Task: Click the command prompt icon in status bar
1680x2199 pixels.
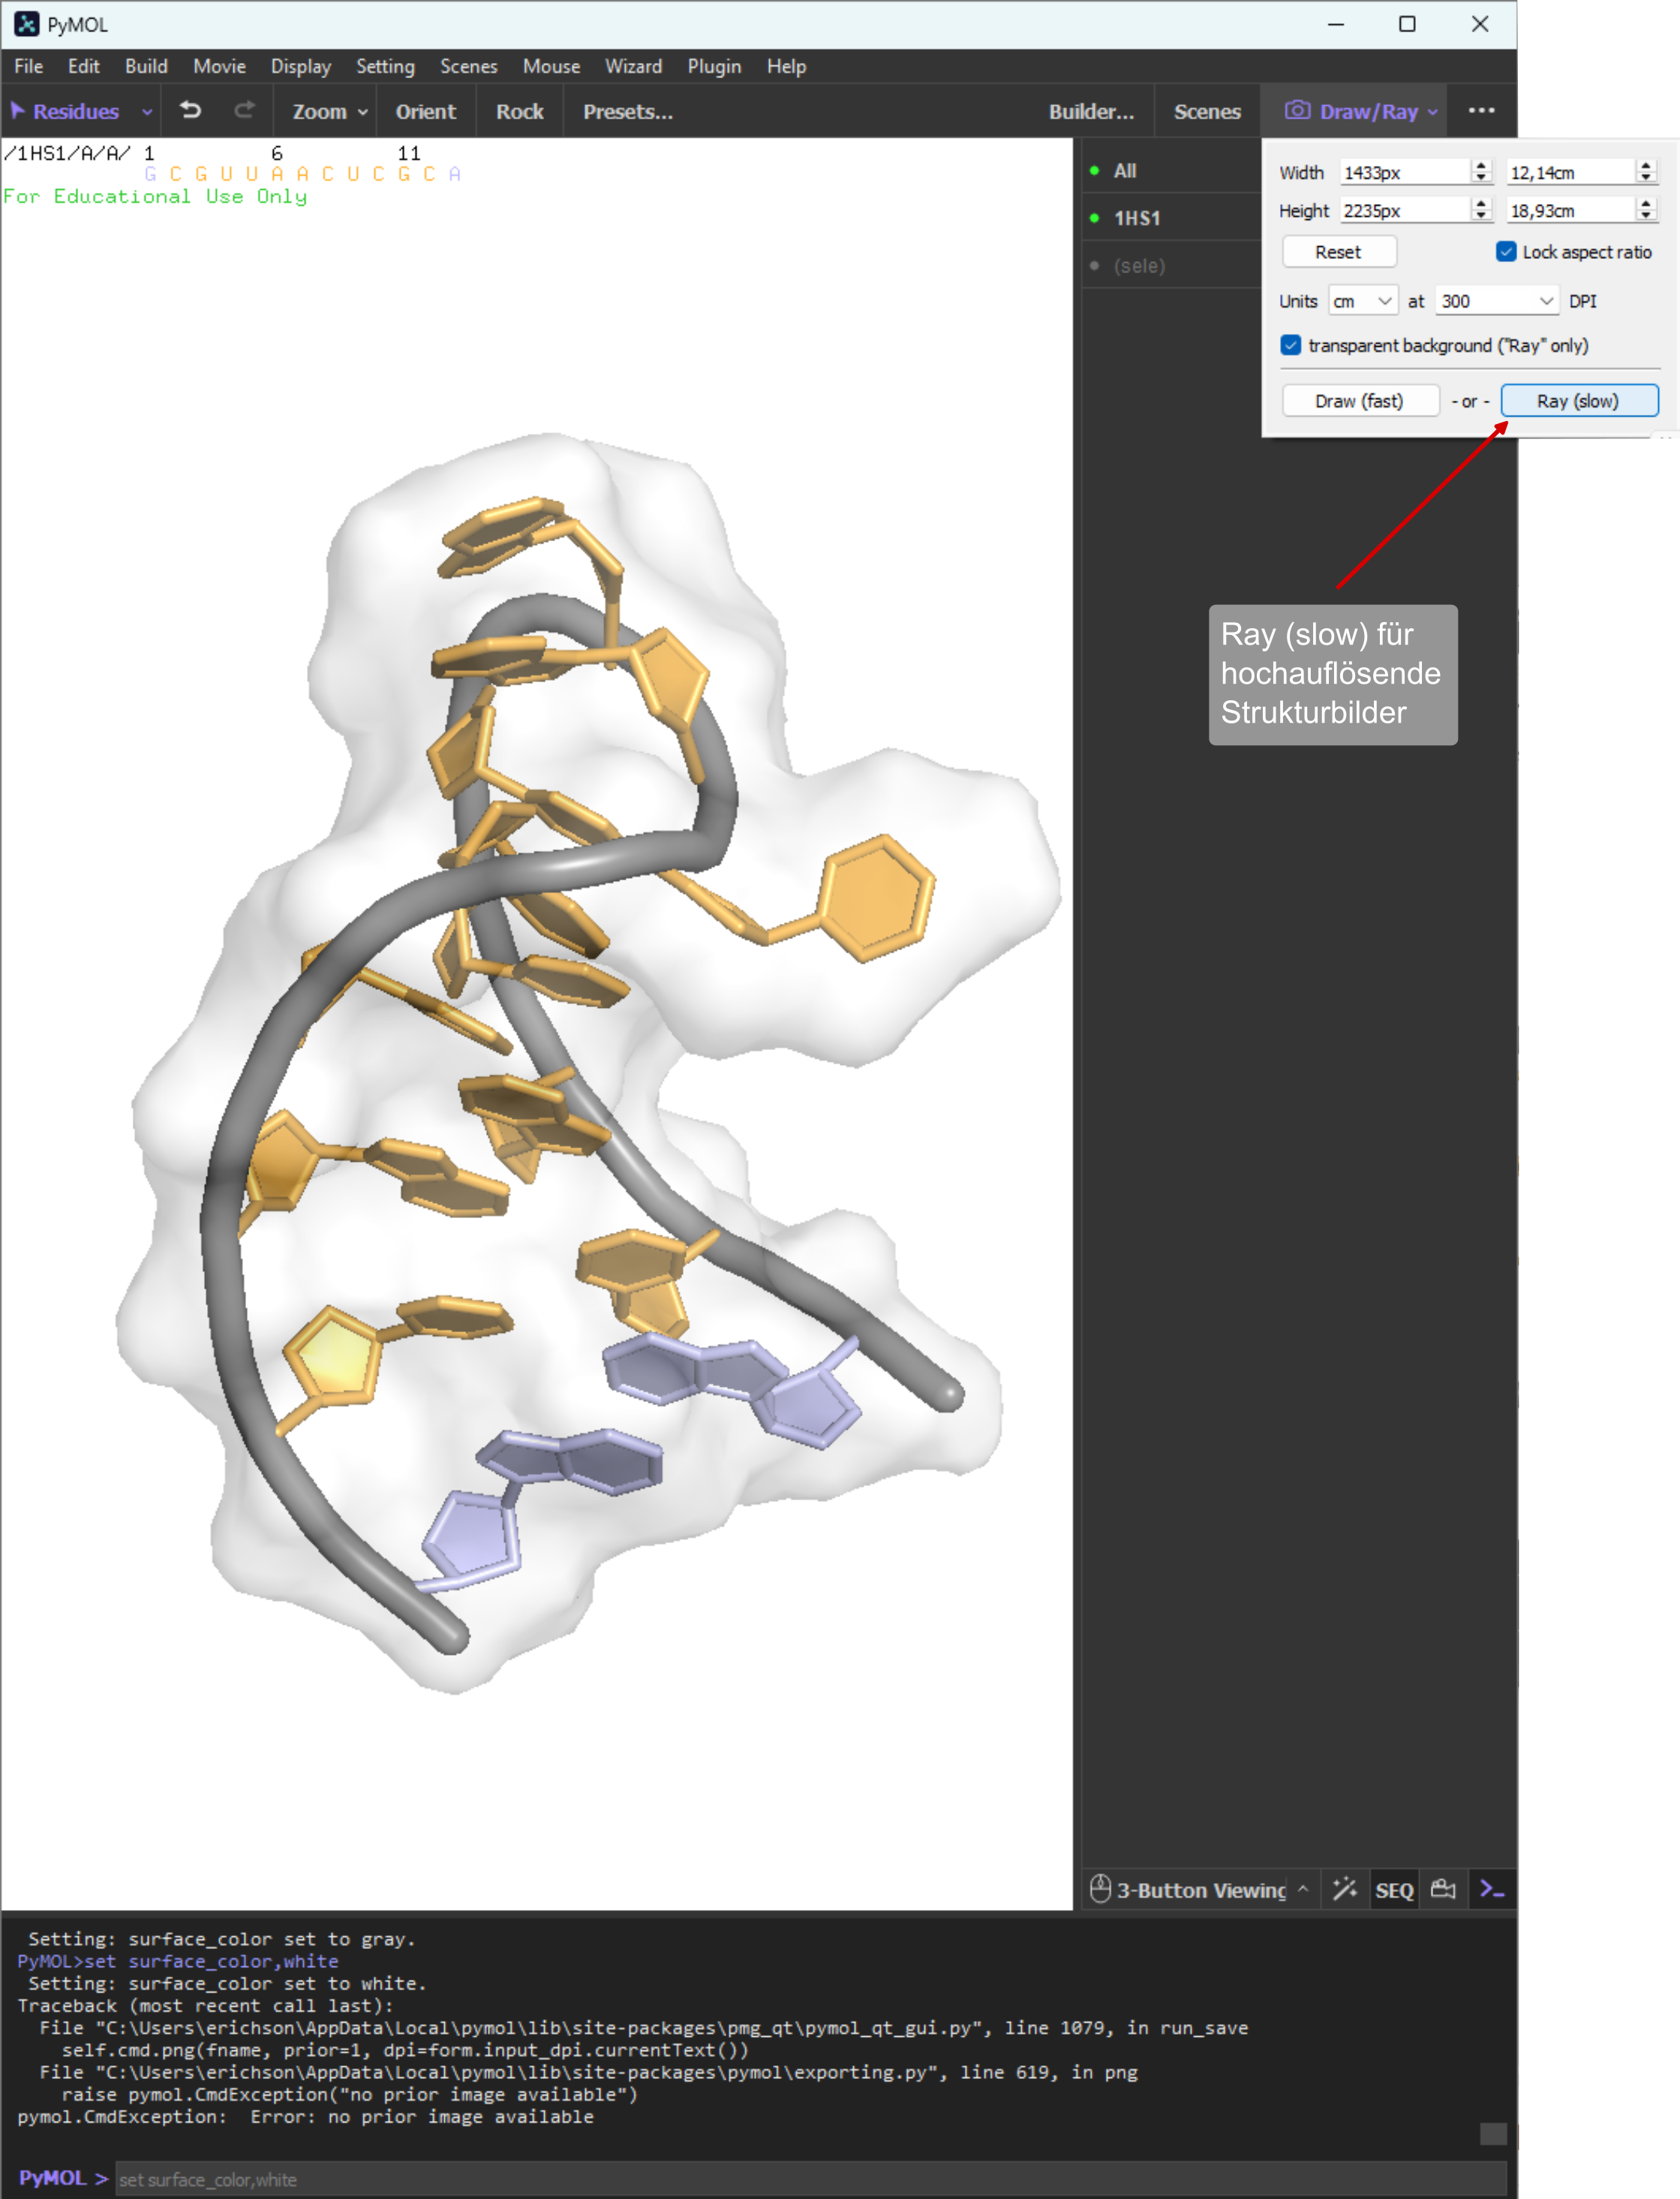Action: pyautogui.click(x=1492, y=1889)
